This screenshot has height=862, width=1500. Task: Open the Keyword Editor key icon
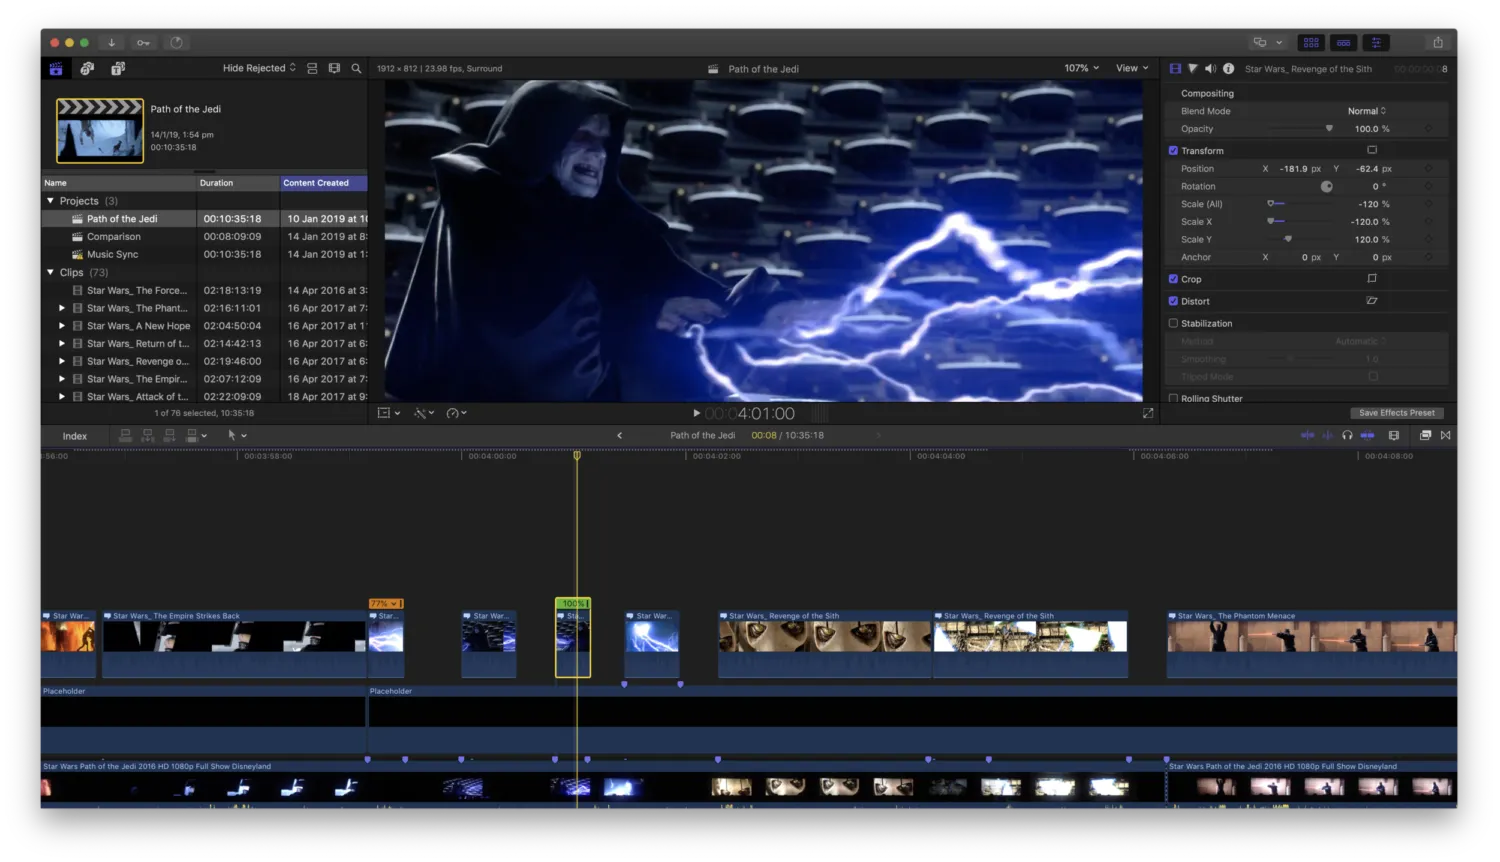143,42
